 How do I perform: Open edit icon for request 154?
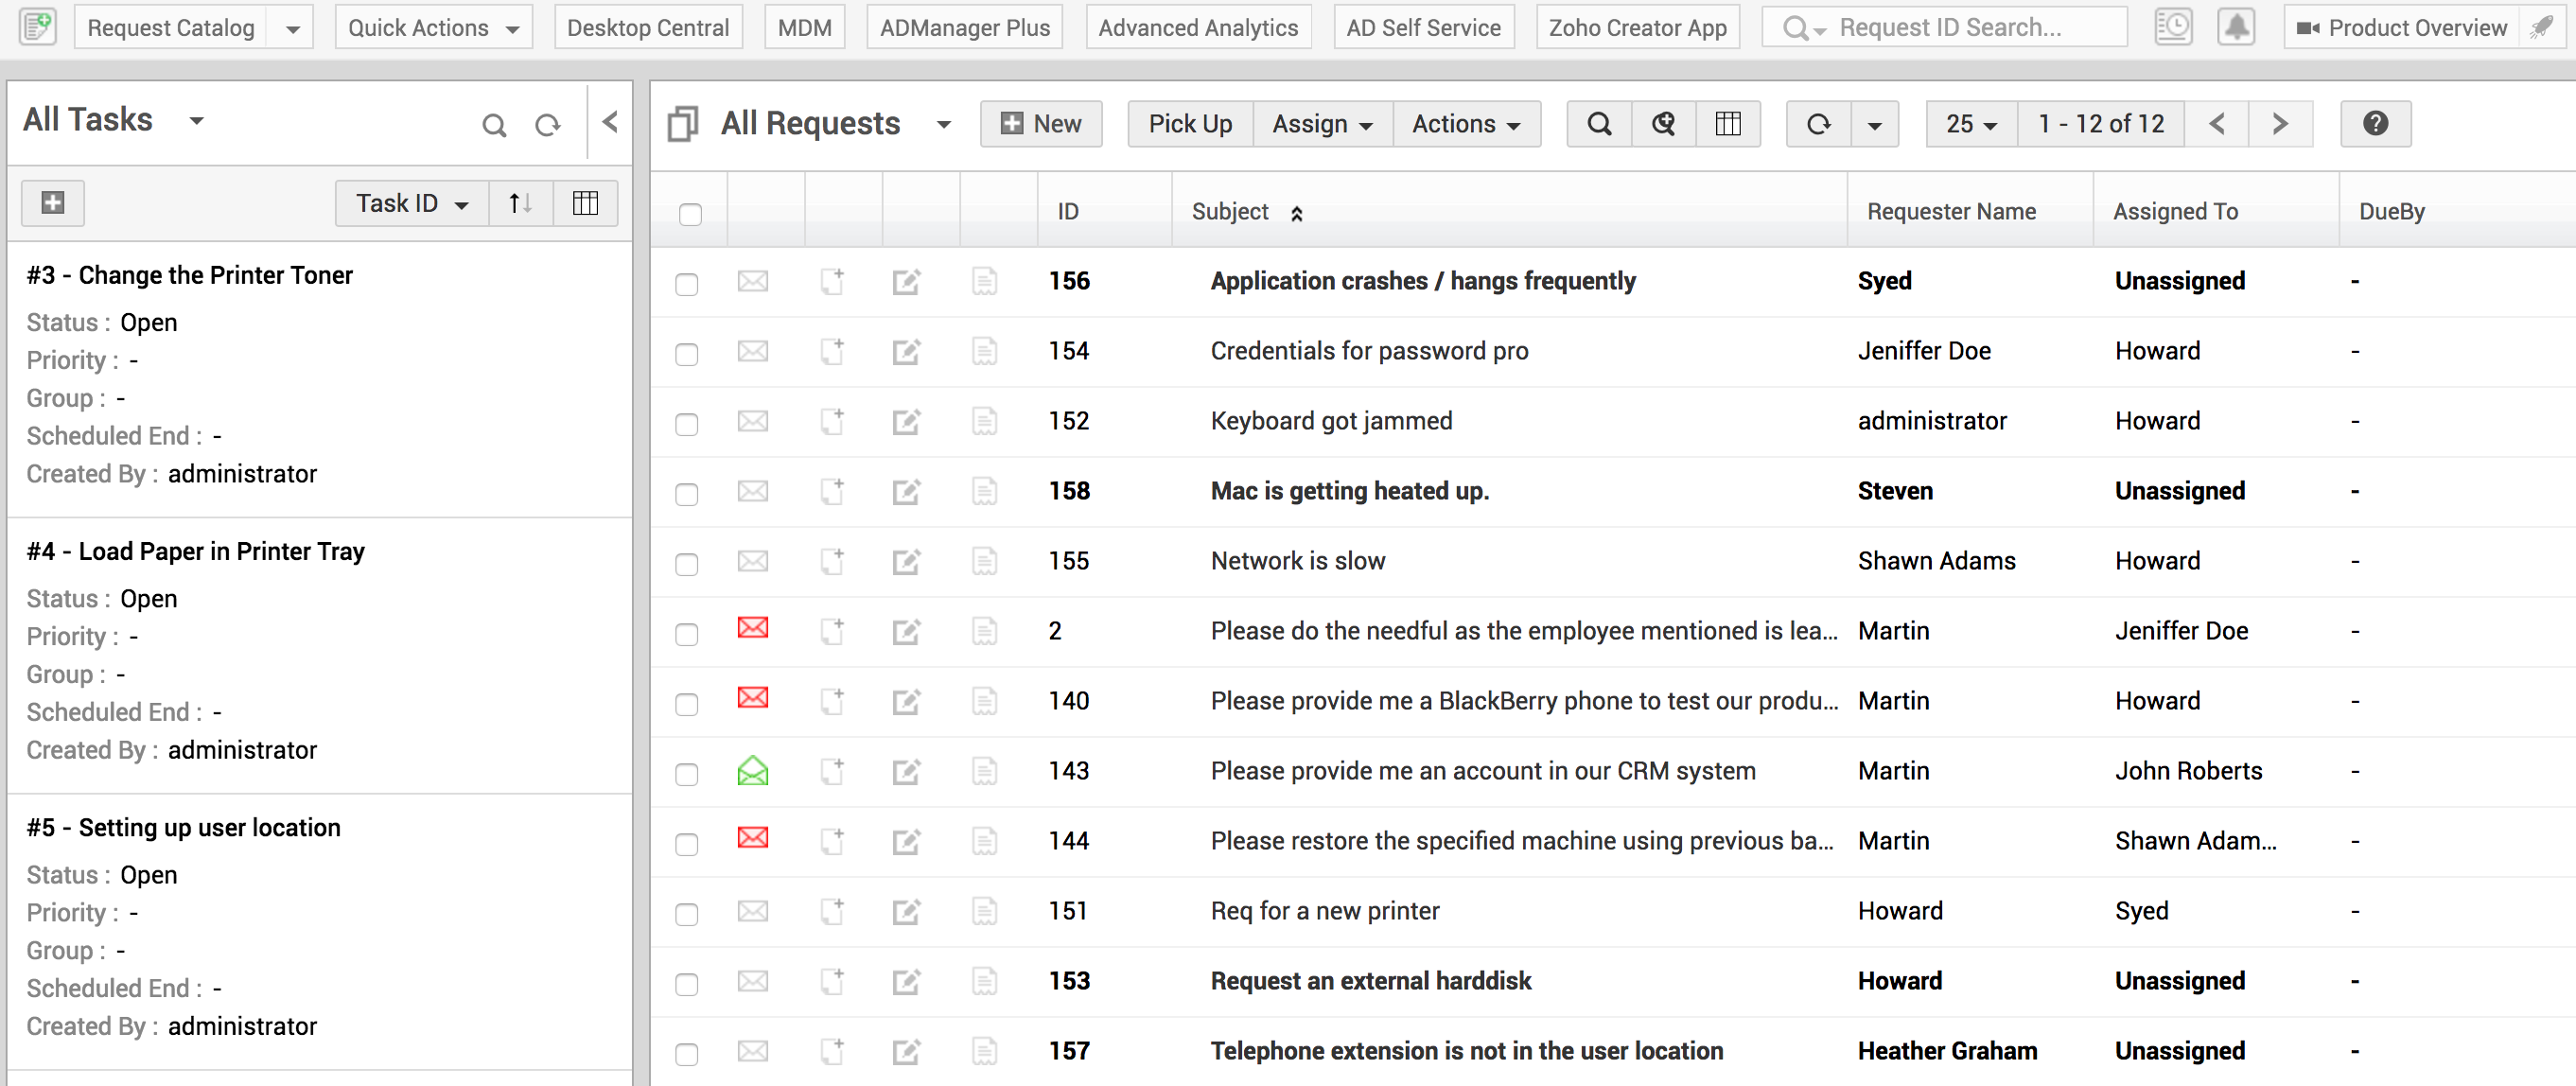[x=905, y=352]
